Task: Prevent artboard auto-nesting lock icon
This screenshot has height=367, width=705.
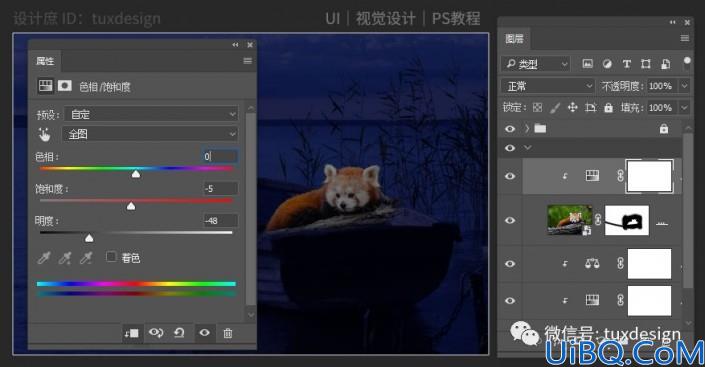Action: (x=590, y=107)
